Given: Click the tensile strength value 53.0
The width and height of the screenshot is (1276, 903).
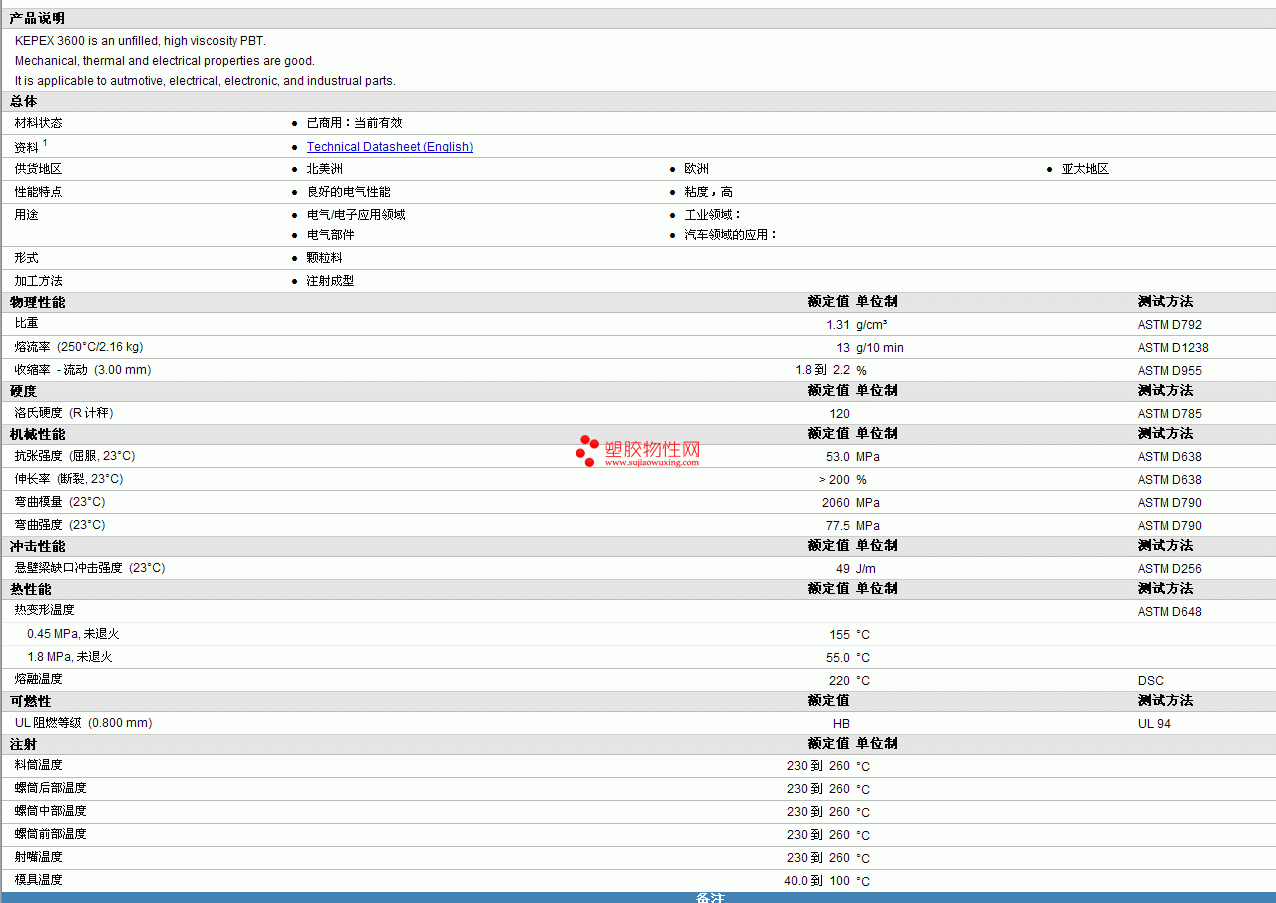Looking at the screenshot, I should (838, 457).
